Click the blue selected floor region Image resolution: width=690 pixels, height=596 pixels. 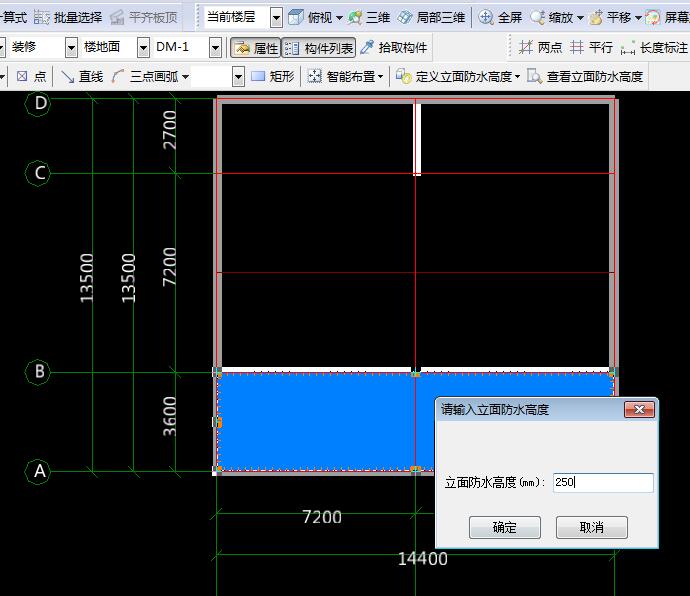(316, 422)
